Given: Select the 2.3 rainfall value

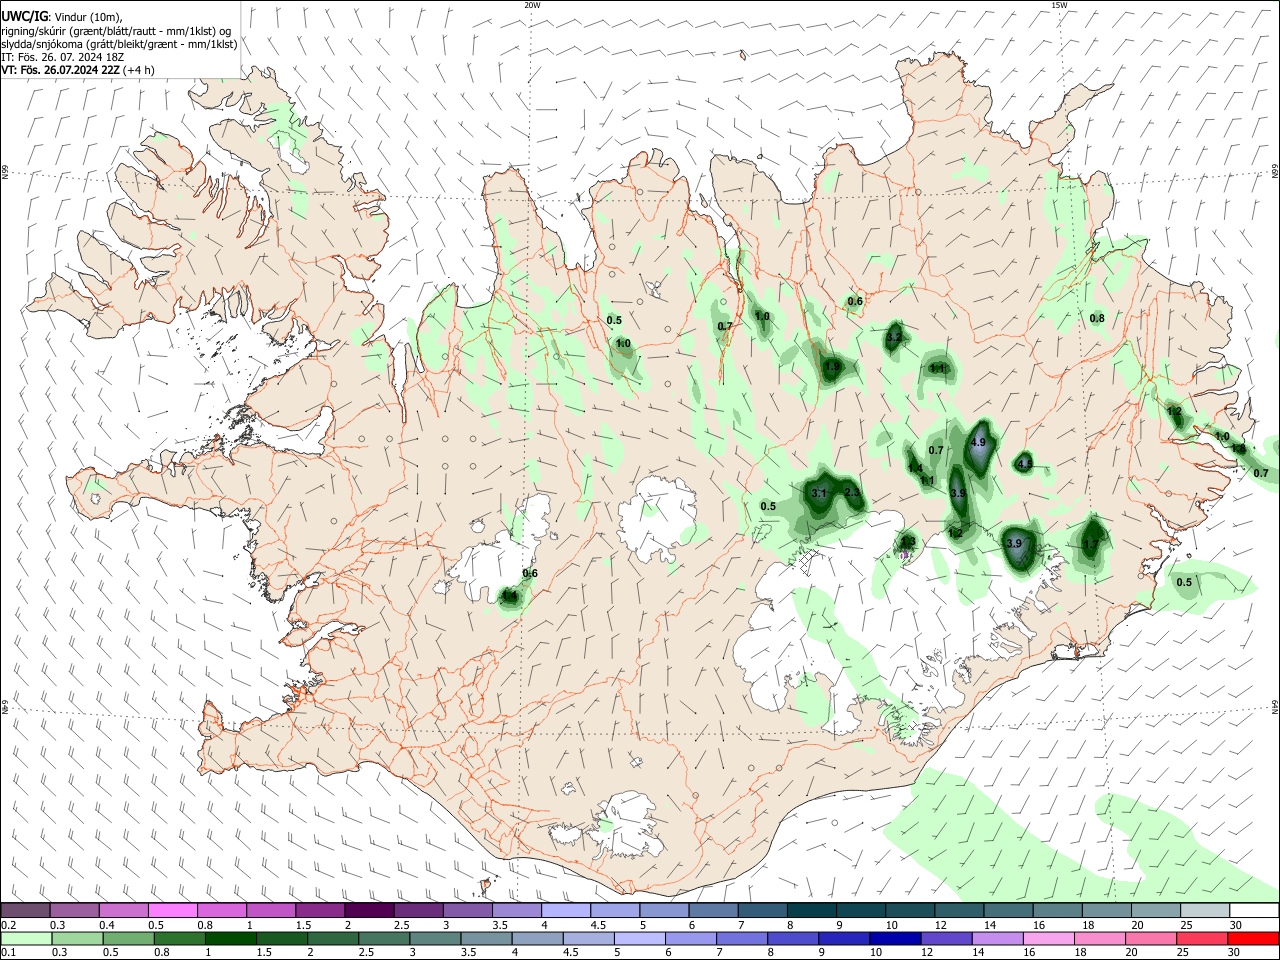Looking at the screenshot, I should (852, 492).
